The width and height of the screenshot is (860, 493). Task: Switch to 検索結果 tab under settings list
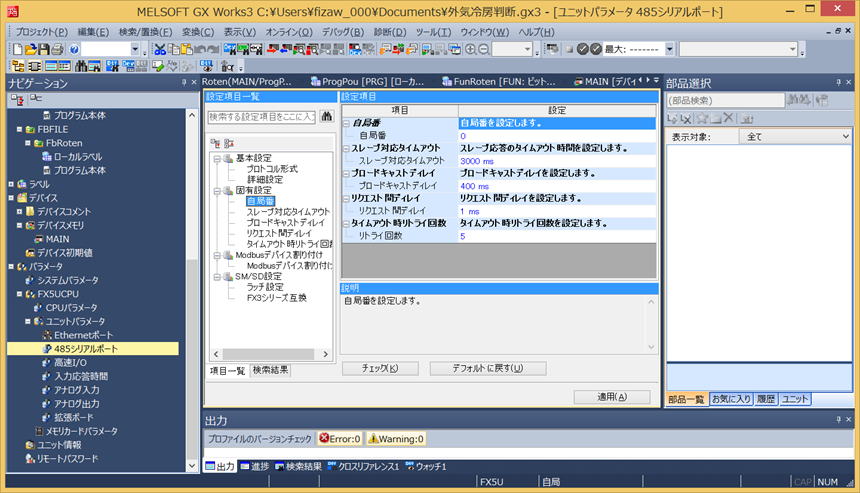[270, 370]
